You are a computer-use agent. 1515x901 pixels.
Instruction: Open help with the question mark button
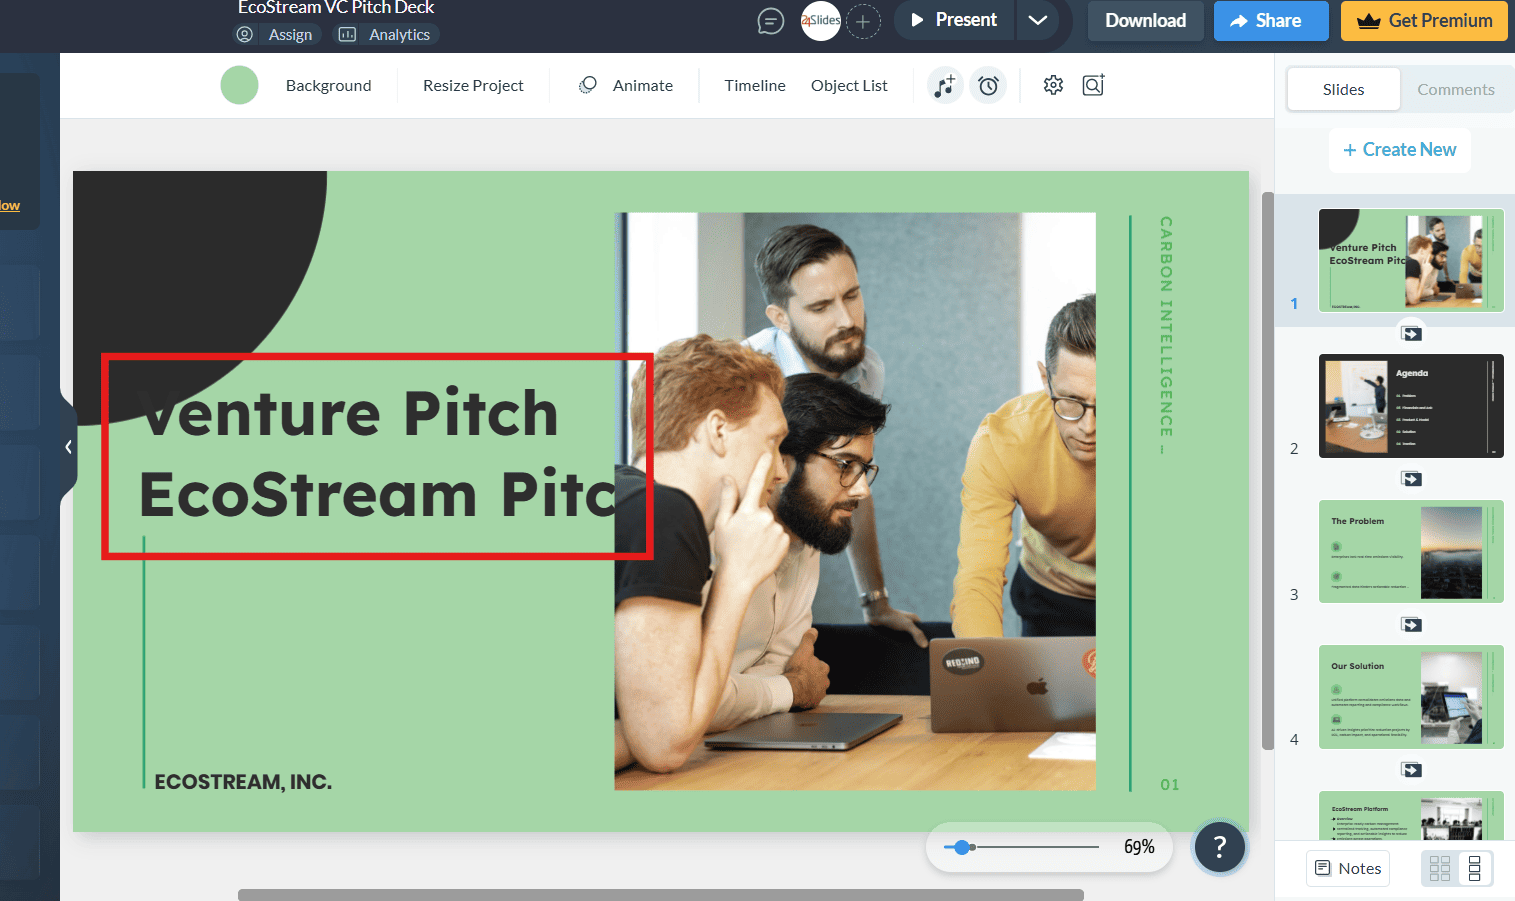click(1219, 847)
